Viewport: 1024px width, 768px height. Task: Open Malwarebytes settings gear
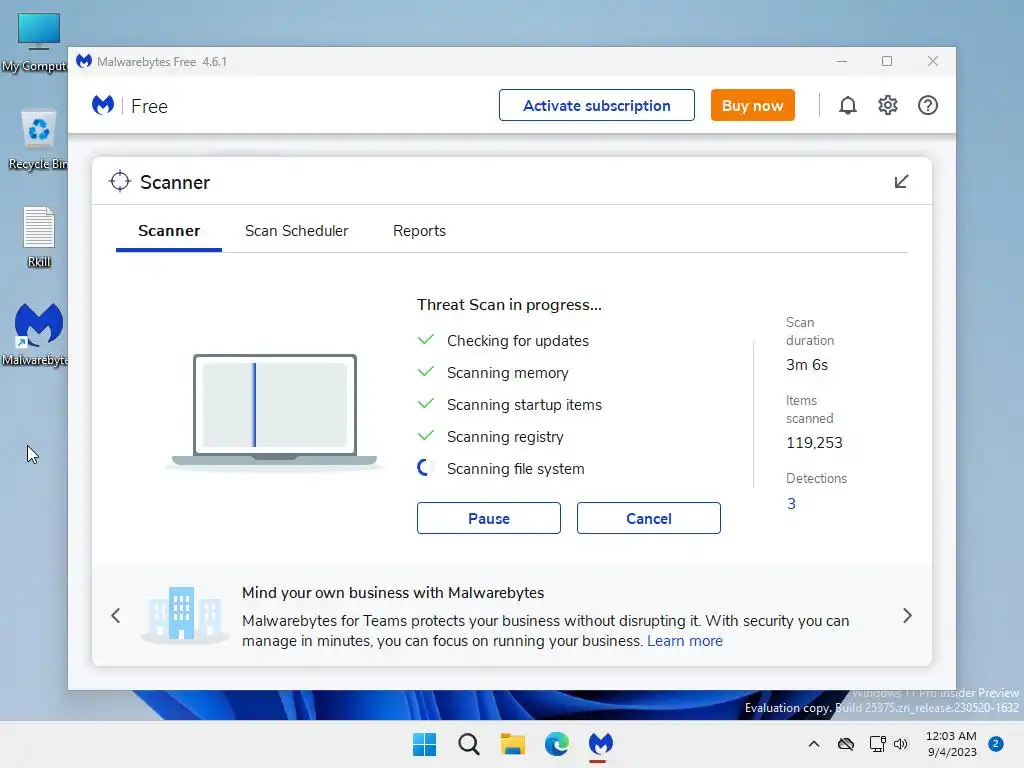click(887, 105)
